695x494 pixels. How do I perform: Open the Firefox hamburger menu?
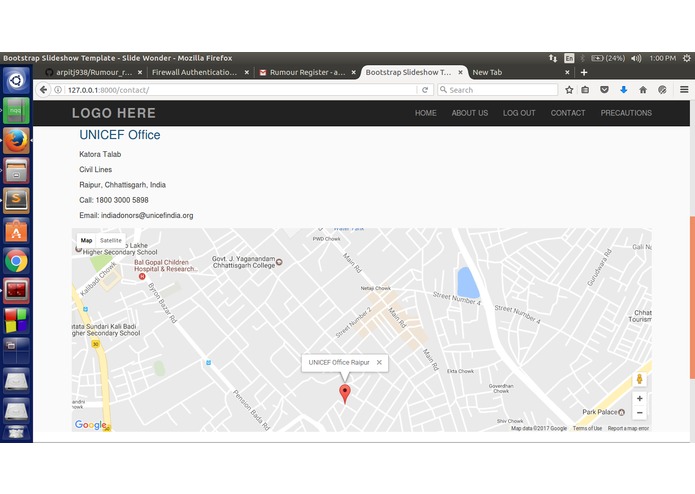pos(684,90)
